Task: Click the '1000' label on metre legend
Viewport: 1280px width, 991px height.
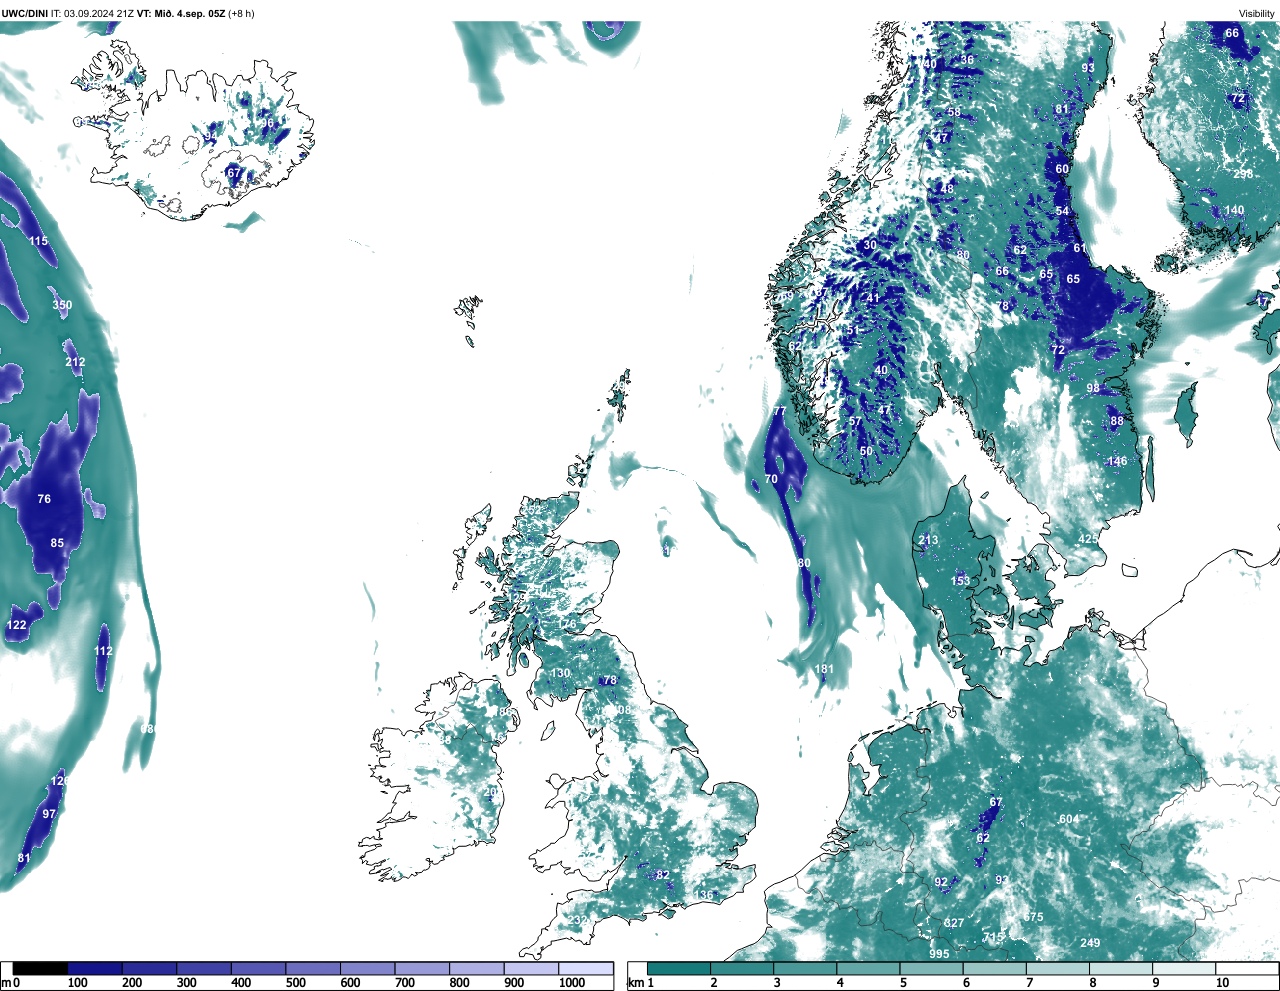Action: (x=572, y=984)
